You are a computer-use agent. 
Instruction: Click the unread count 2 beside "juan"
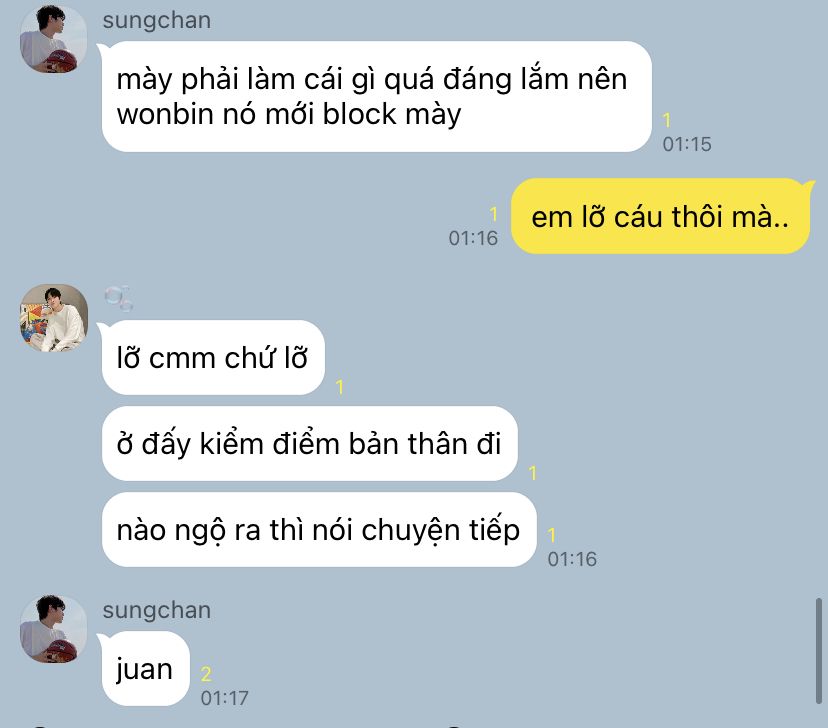(x=206, y=674)
